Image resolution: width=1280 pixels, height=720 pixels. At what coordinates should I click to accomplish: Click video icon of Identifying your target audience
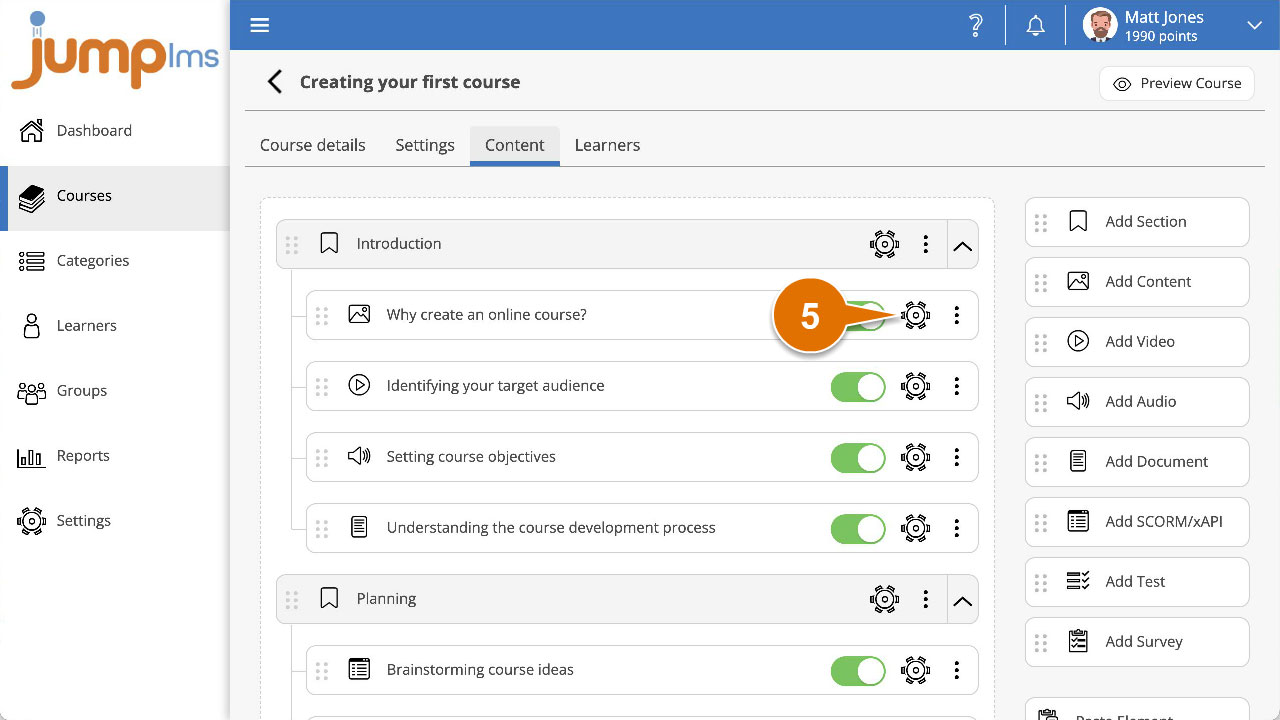click(x=359, y=385)
